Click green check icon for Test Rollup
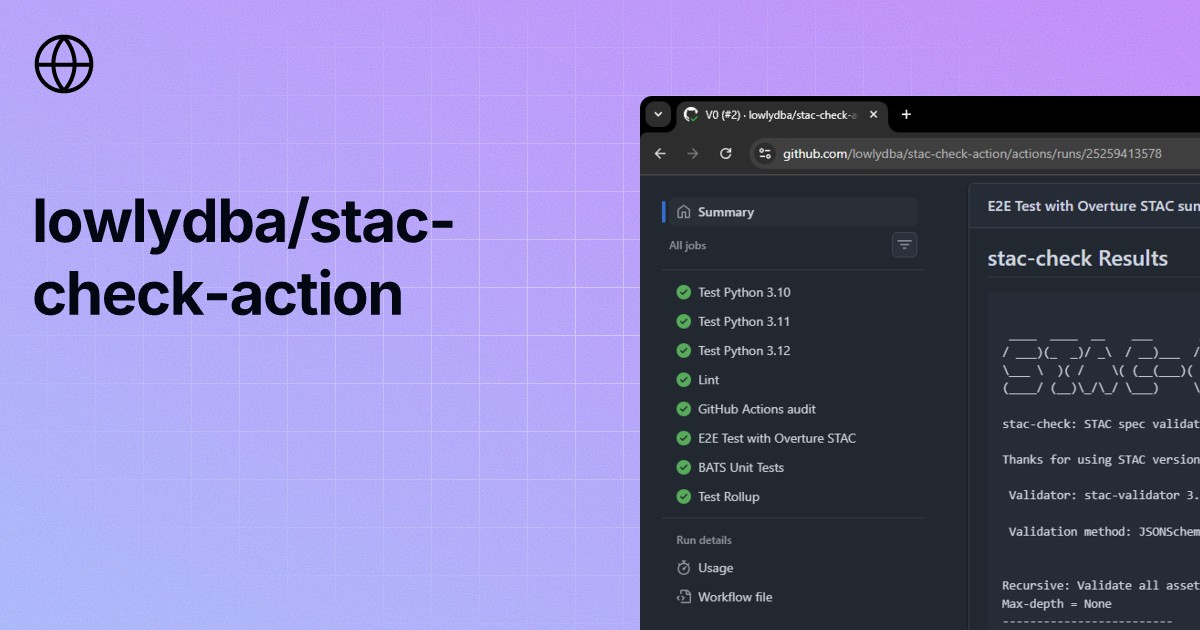Image resolution: width=1200 pixels, height=630 pixels. pos(684,497)
